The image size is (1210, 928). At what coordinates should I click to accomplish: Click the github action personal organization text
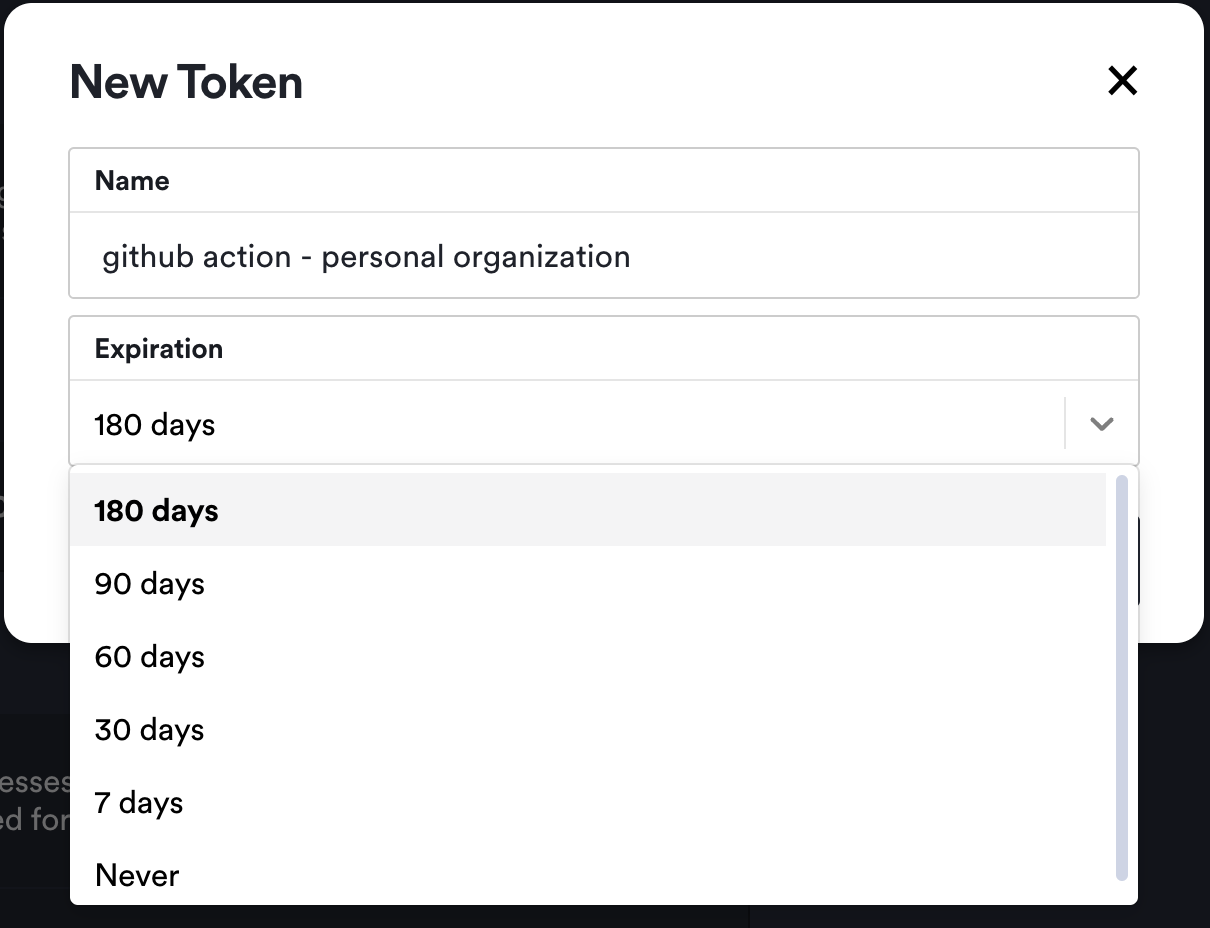tap(365, 256)
